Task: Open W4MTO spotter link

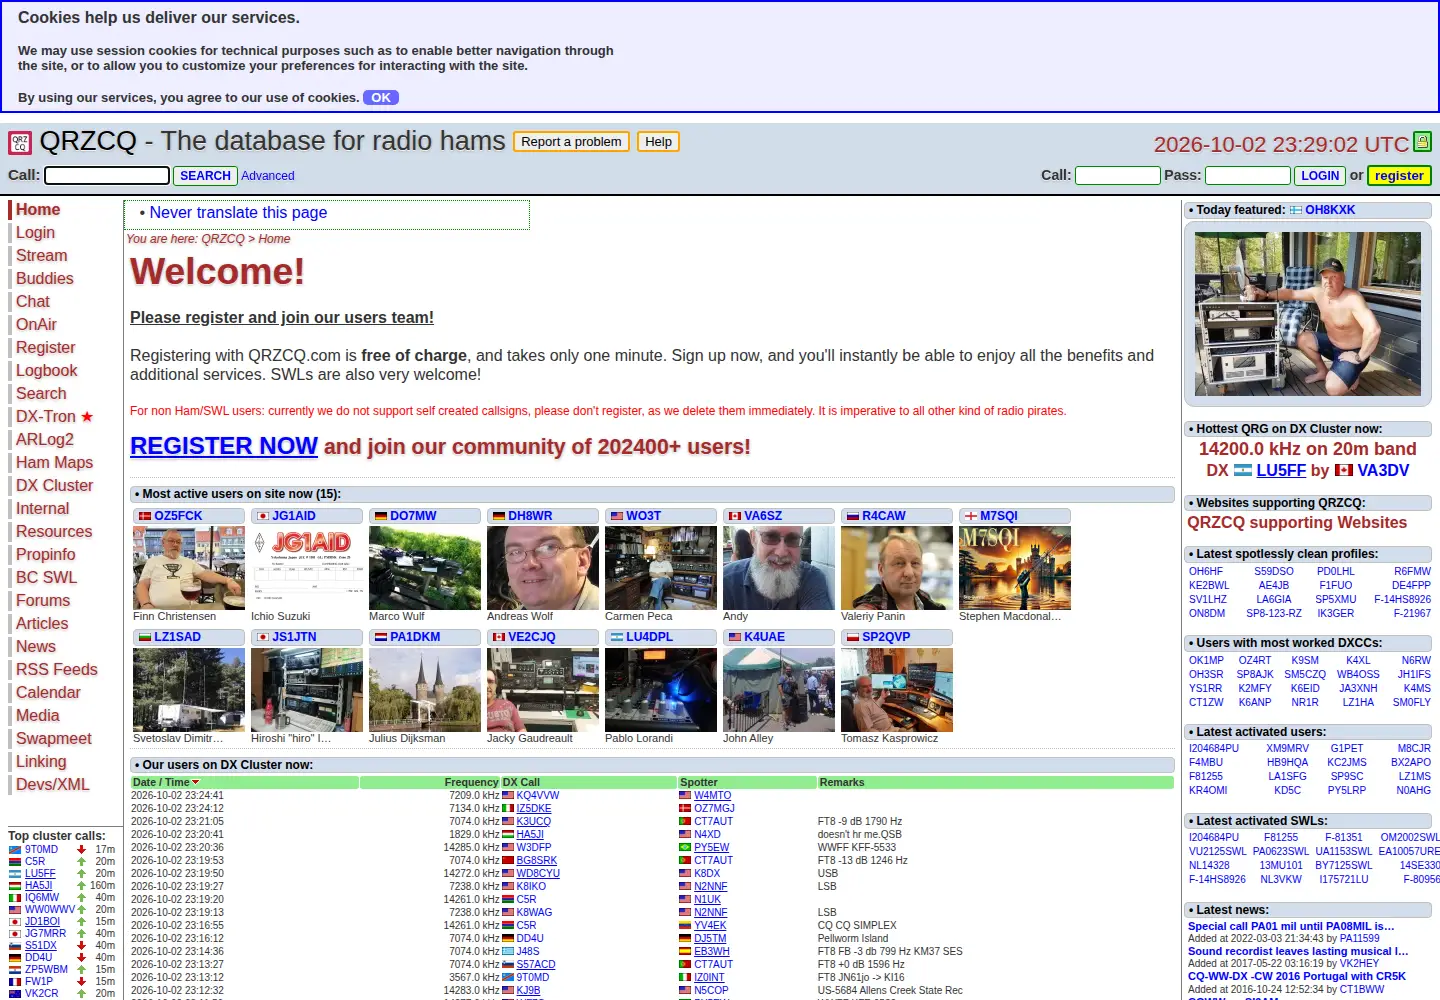Action: pyautogui.click(x=713, y=796)
